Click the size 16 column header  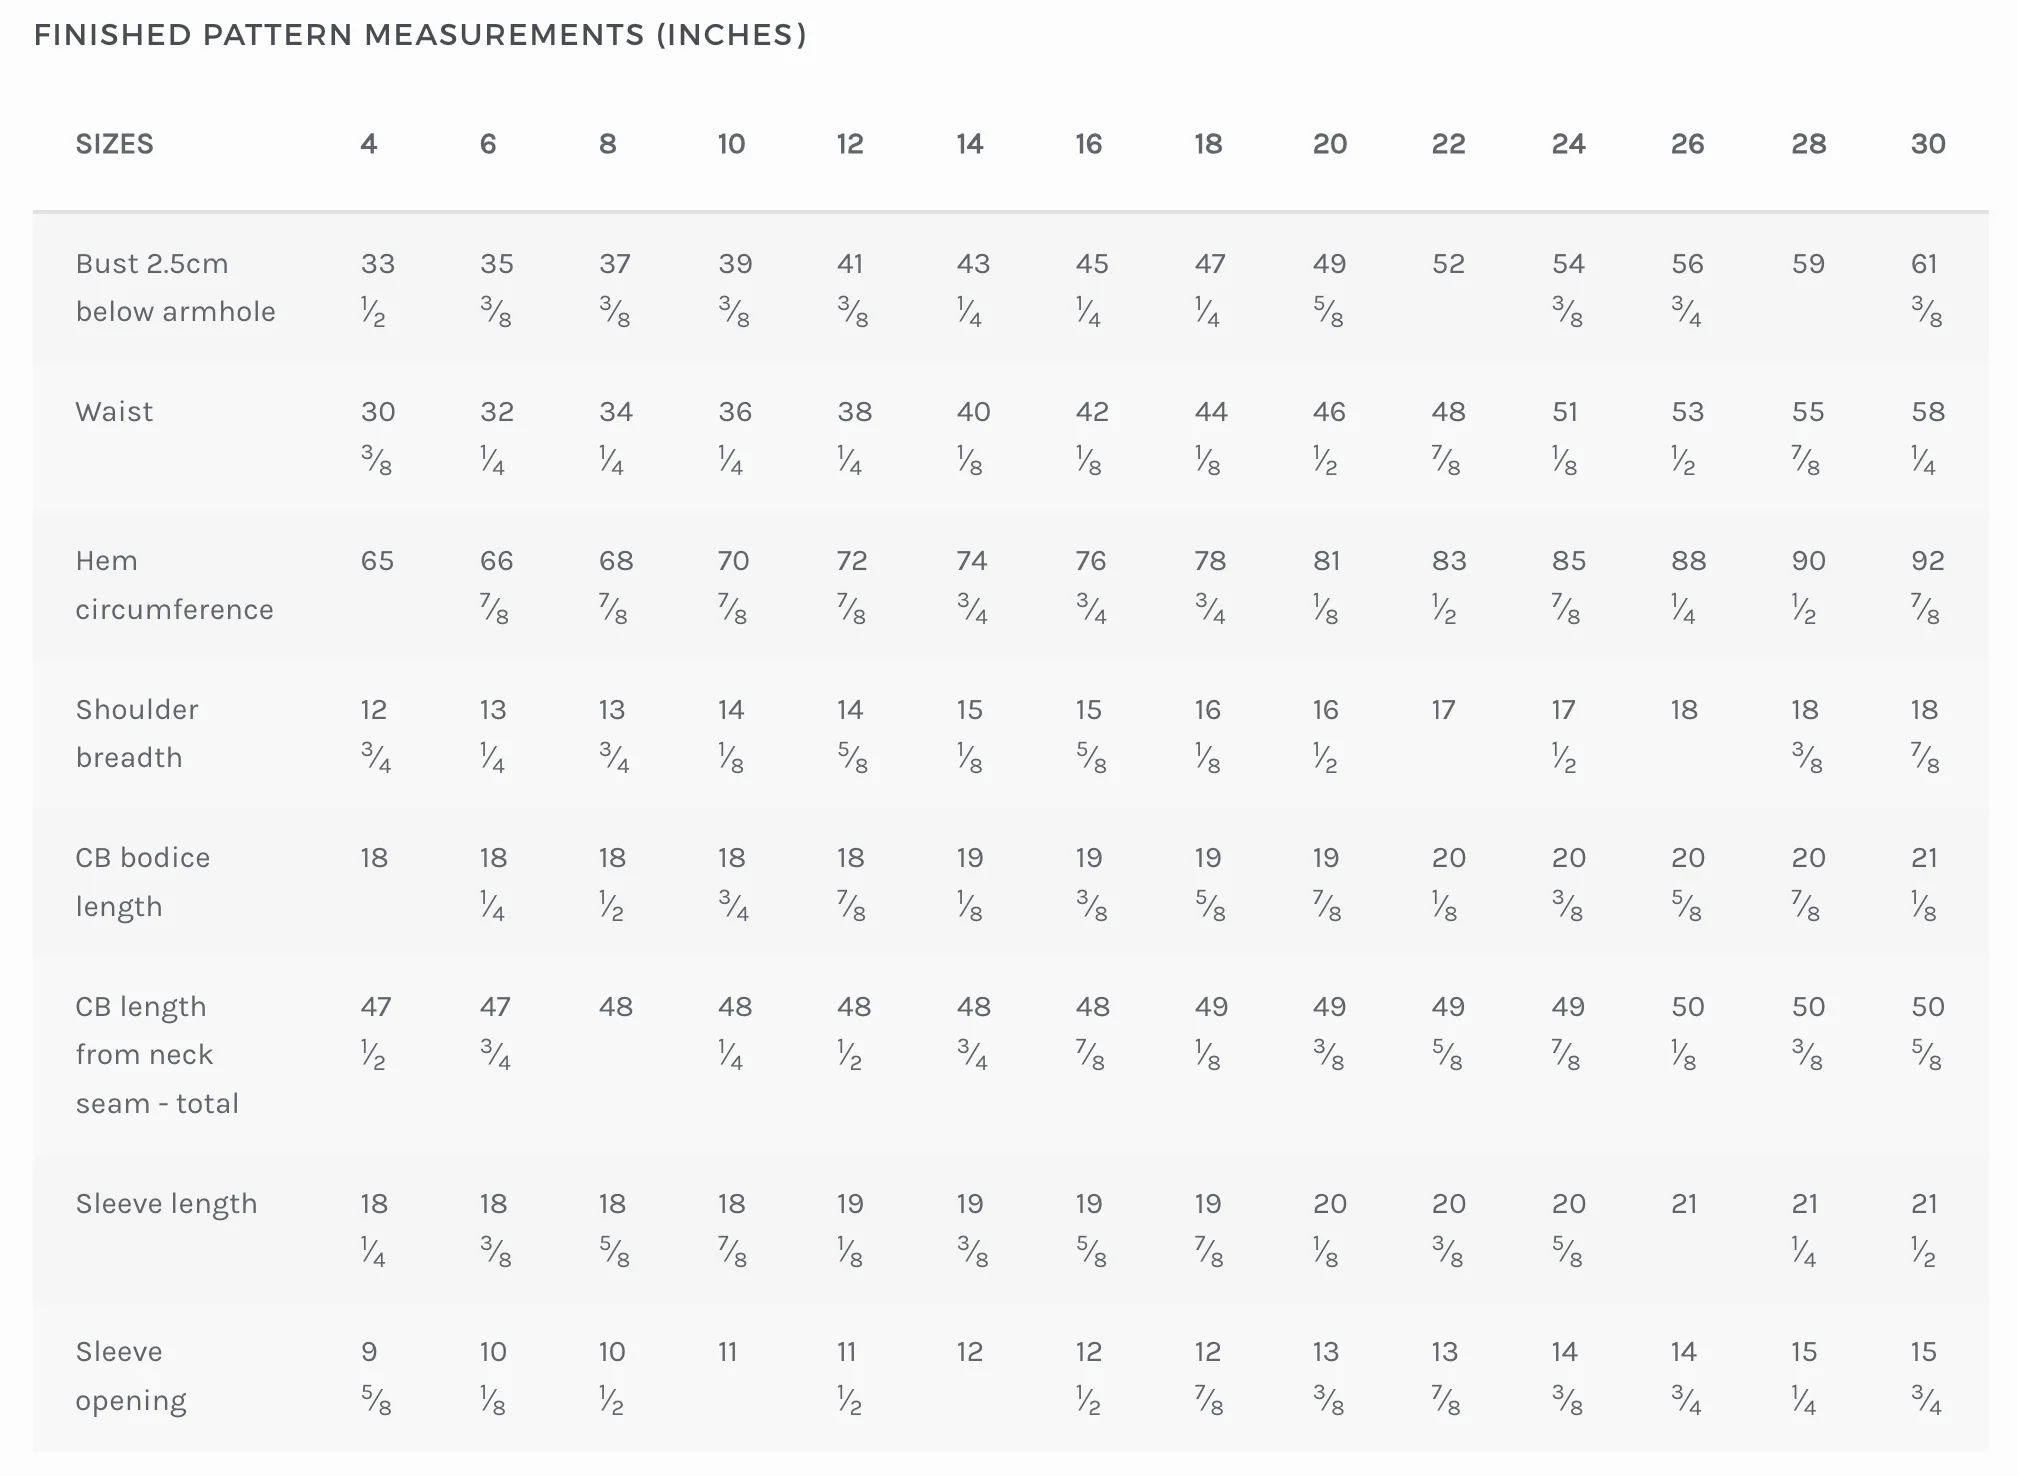coord(1088,144)
